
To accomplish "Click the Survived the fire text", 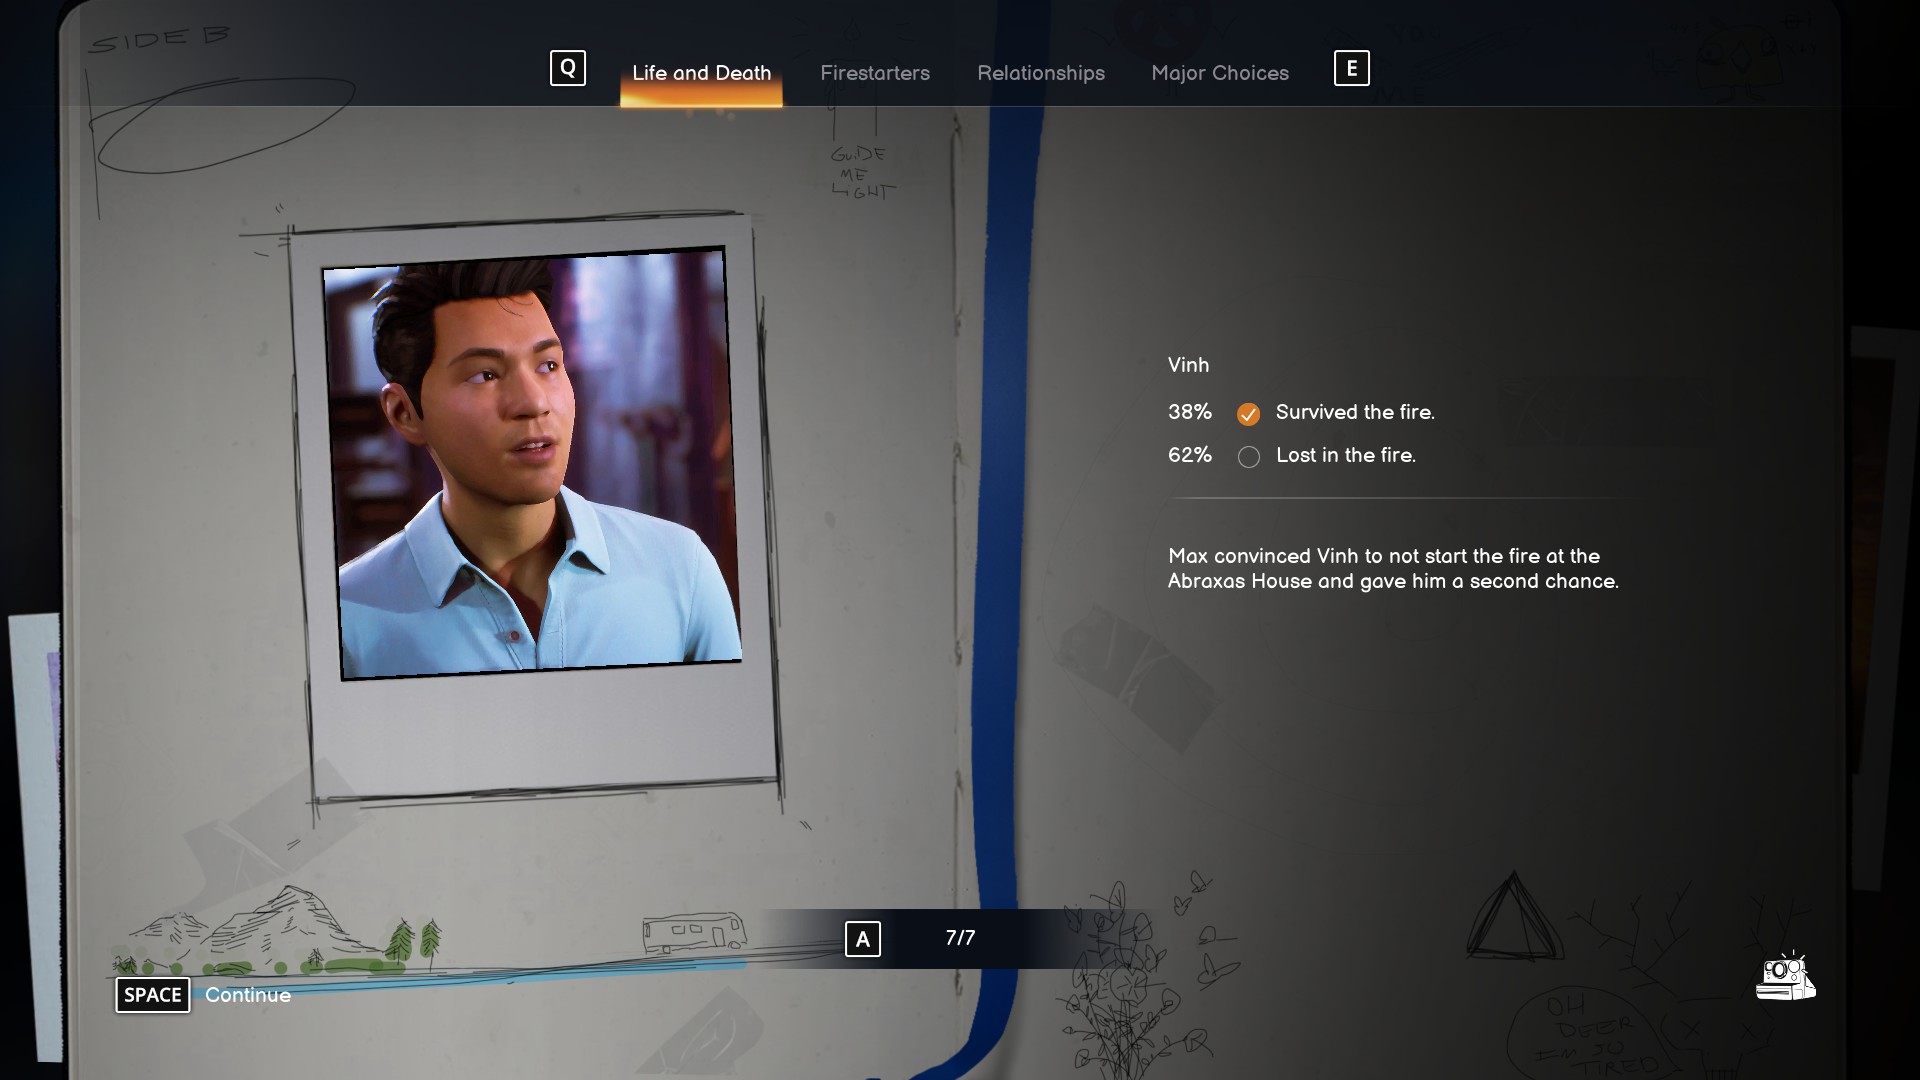I will coord(1354,412).
